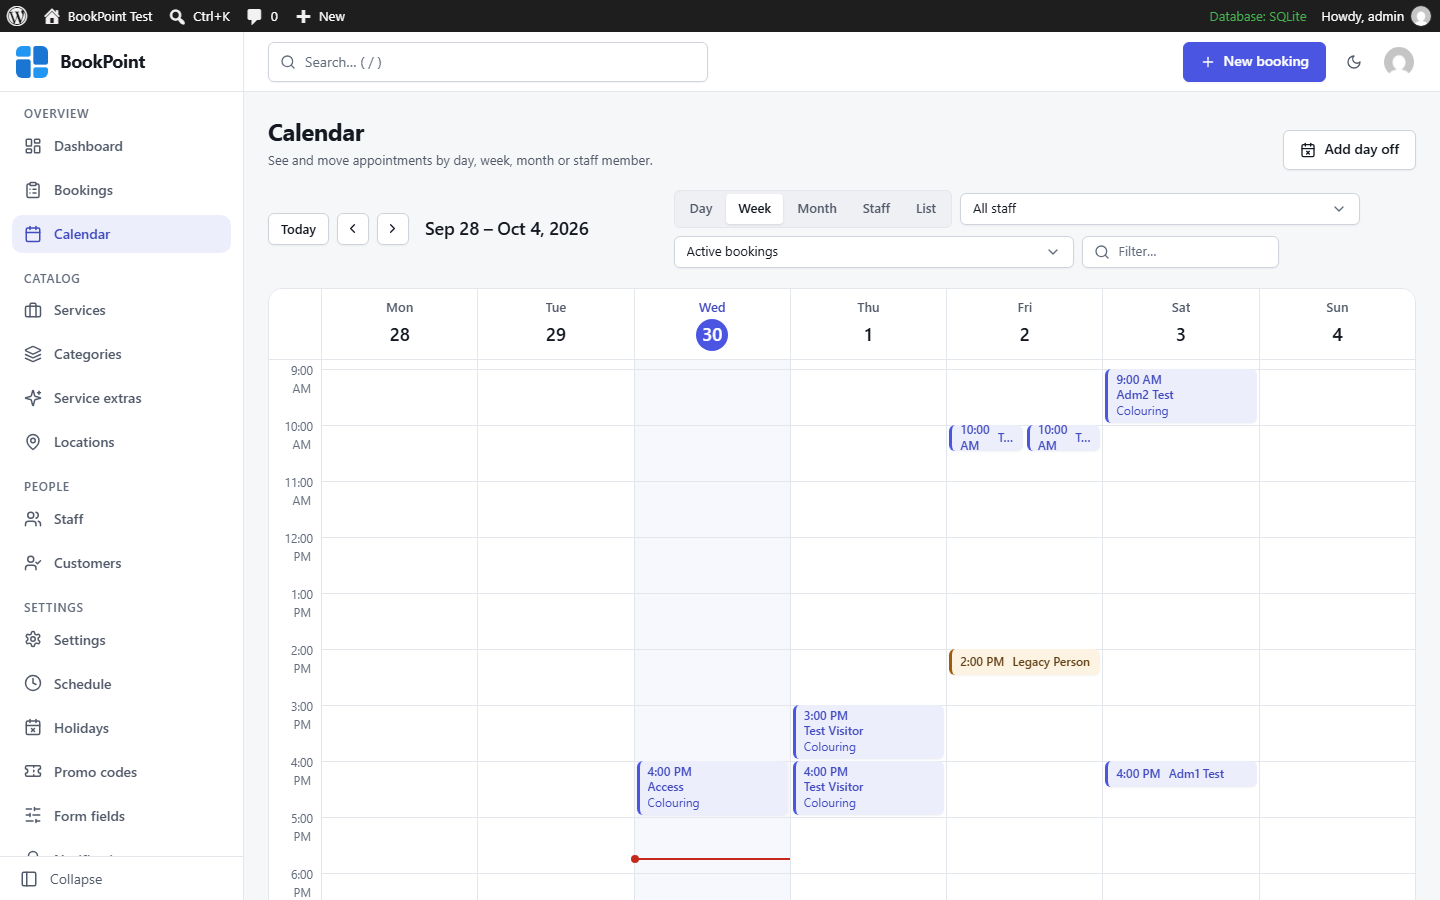
Task: Open Holidays page
Action: [x=121, y=728]
